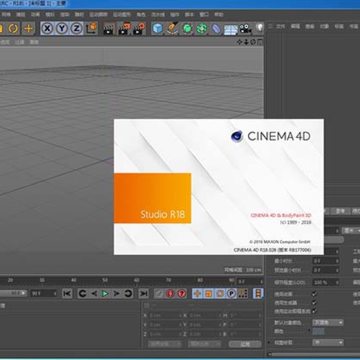This screenshot has width=360, height=360.
Task: Toggle Autokeying red icon
Action: pos(170,294)
